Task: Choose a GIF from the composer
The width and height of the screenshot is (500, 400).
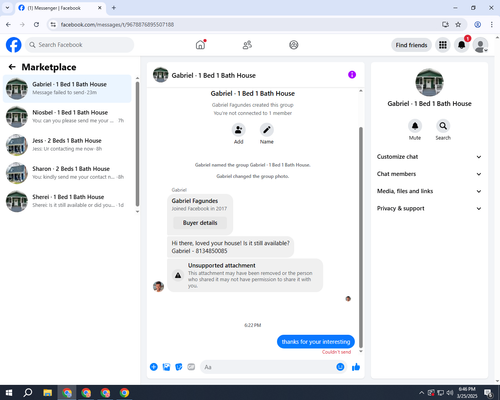Action: (191, 367)
